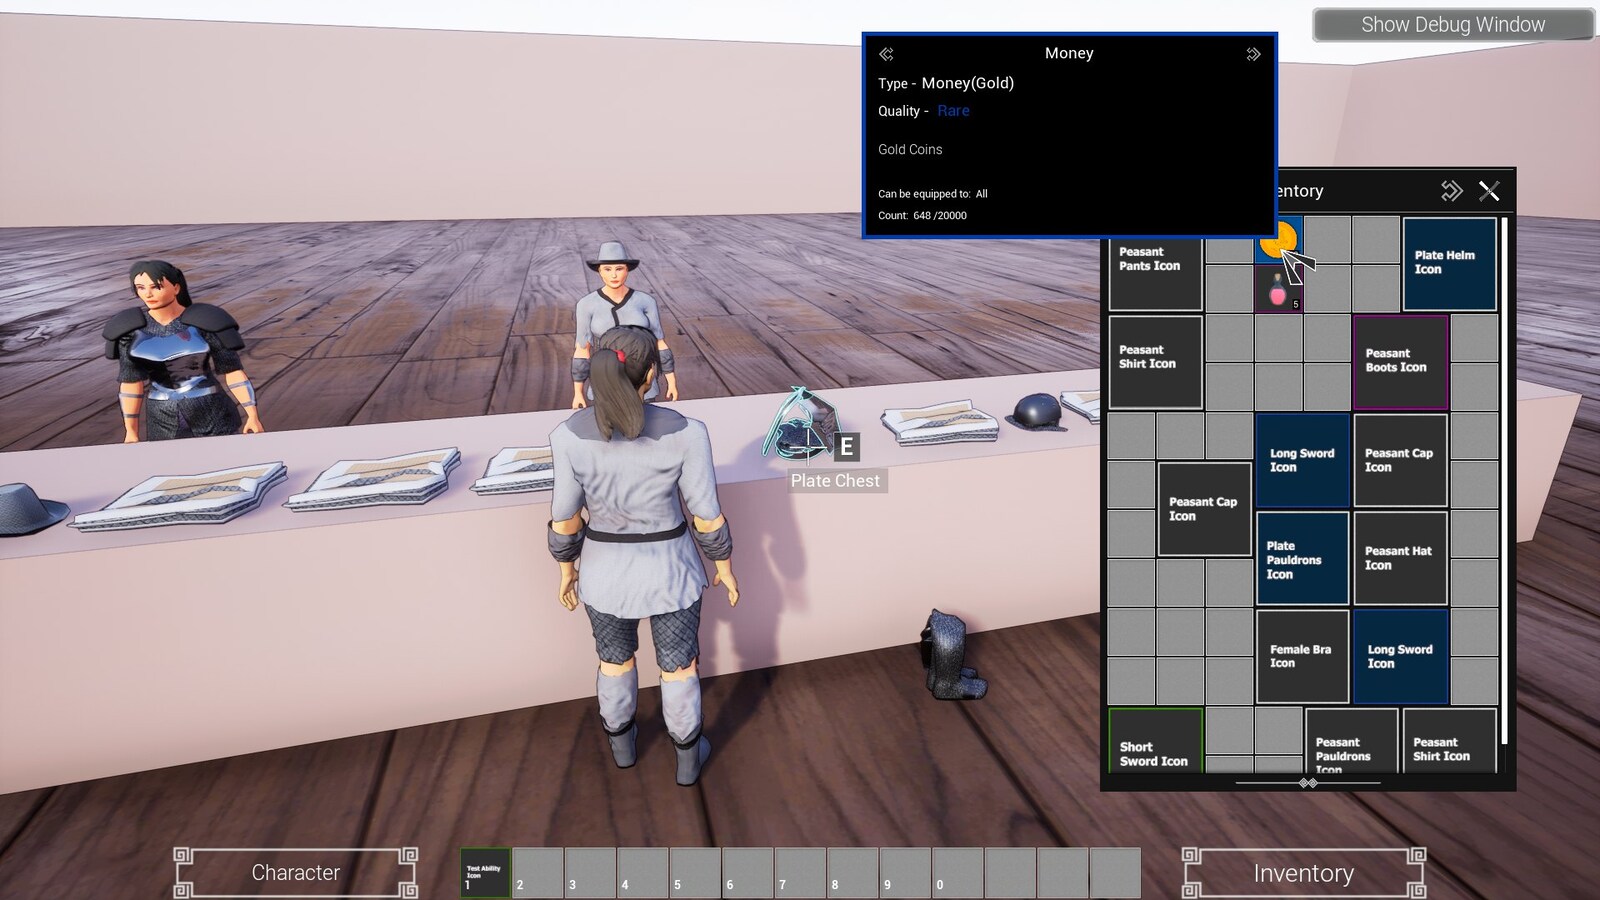Viewport: 1600px width, 900px height.
Task: Open the Inventory panel from the bottom bar
Action: pos(1303,872)
